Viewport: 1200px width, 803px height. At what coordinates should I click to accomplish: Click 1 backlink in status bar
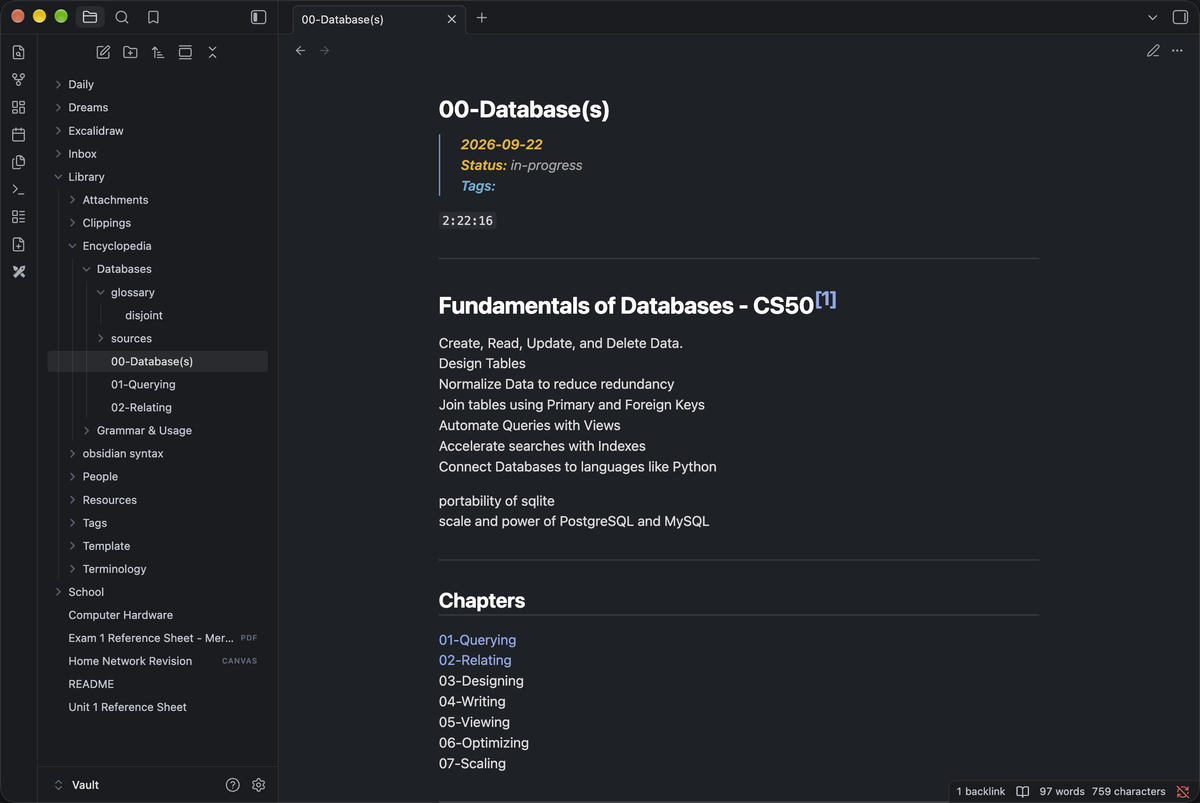coord(981,791)
